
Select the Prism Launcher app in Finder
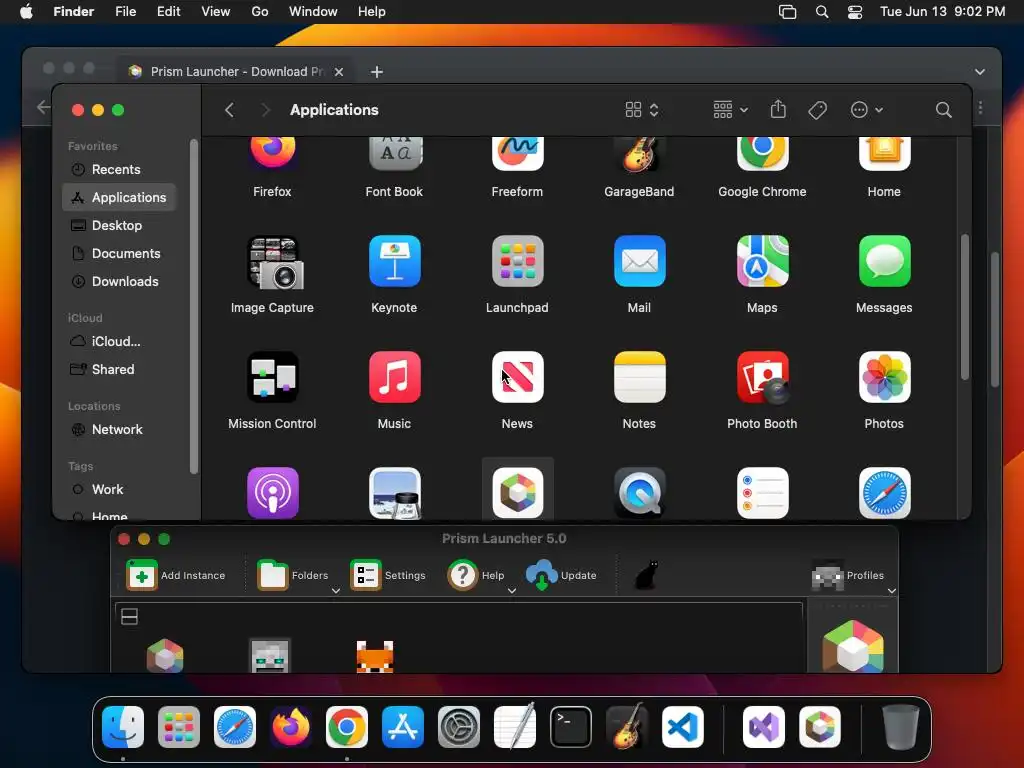517,493
